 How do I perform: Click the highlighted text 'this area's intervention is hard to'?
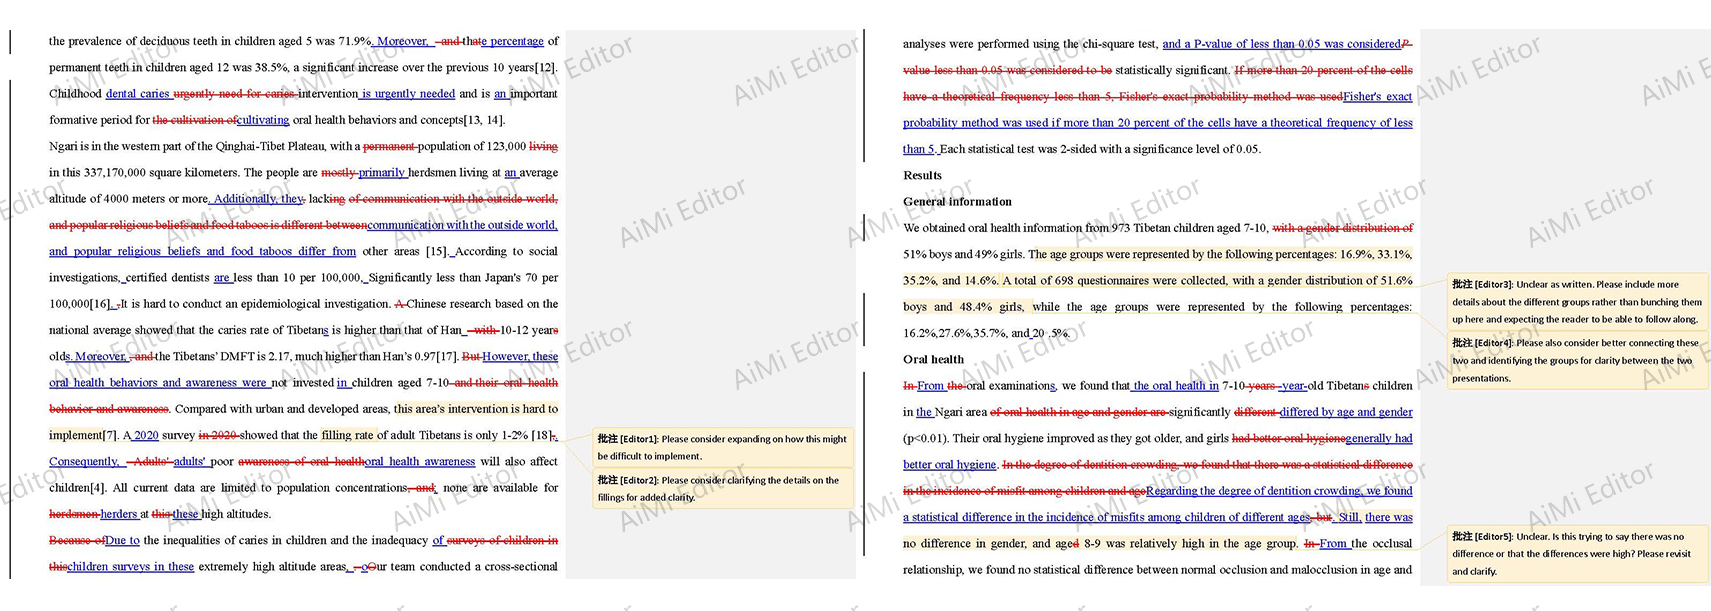click(x=475, y=409)
